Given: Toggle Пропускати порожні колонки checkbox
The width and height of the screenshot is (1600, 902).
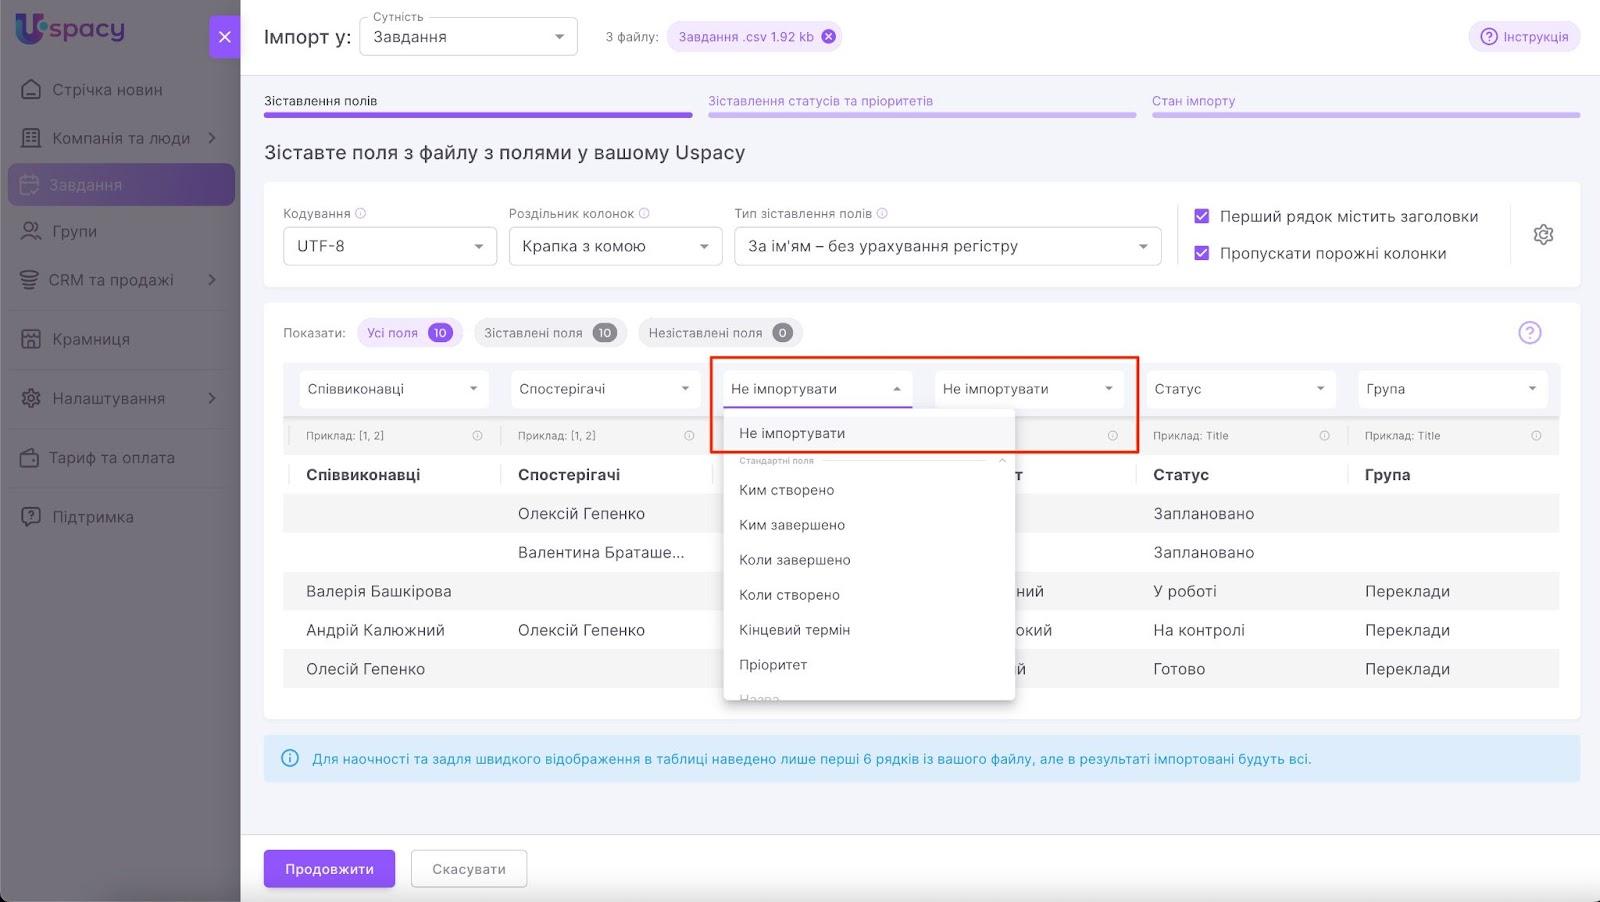Looking at the screenshot, I should click(x=1202, y=254).
